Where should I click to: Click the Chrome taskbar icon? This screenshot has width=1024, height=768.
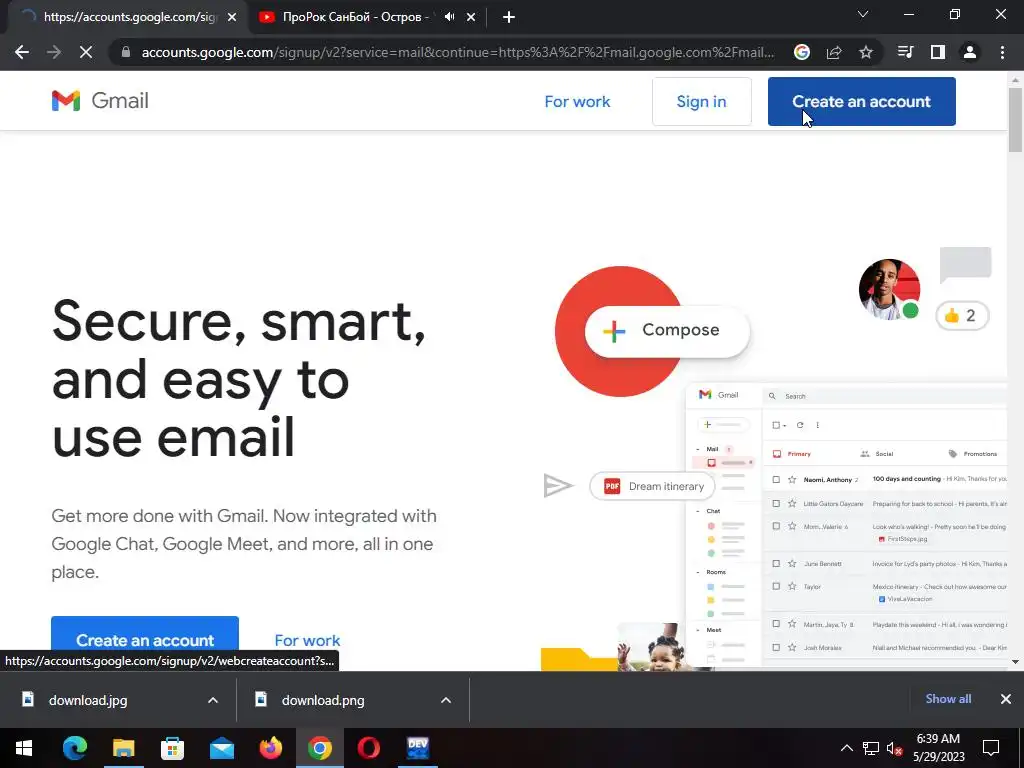(x=319, y=748)
